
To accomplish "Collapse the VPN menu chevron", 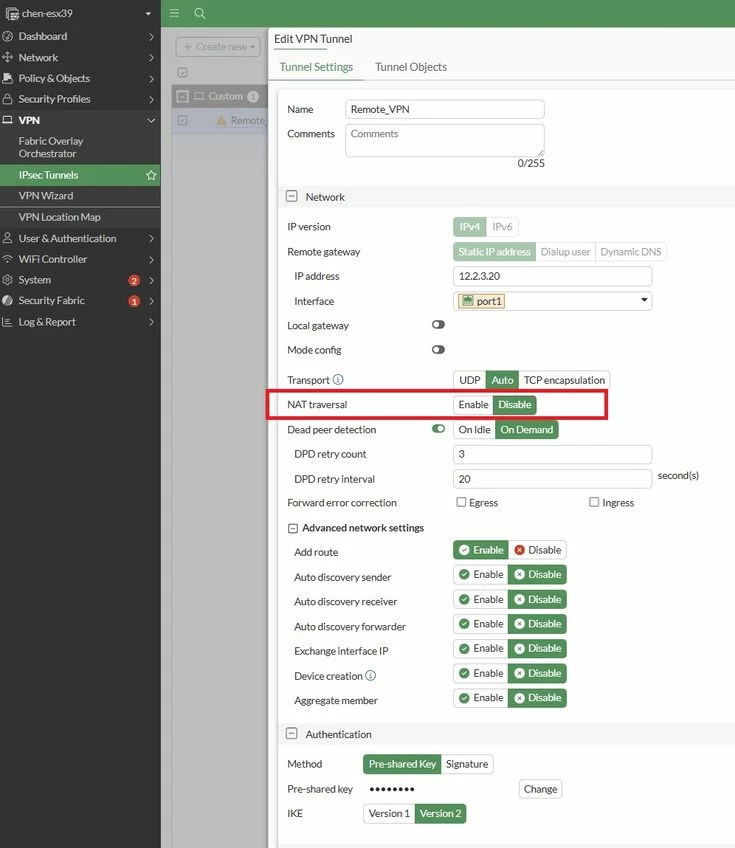I will tap(151, 121).
